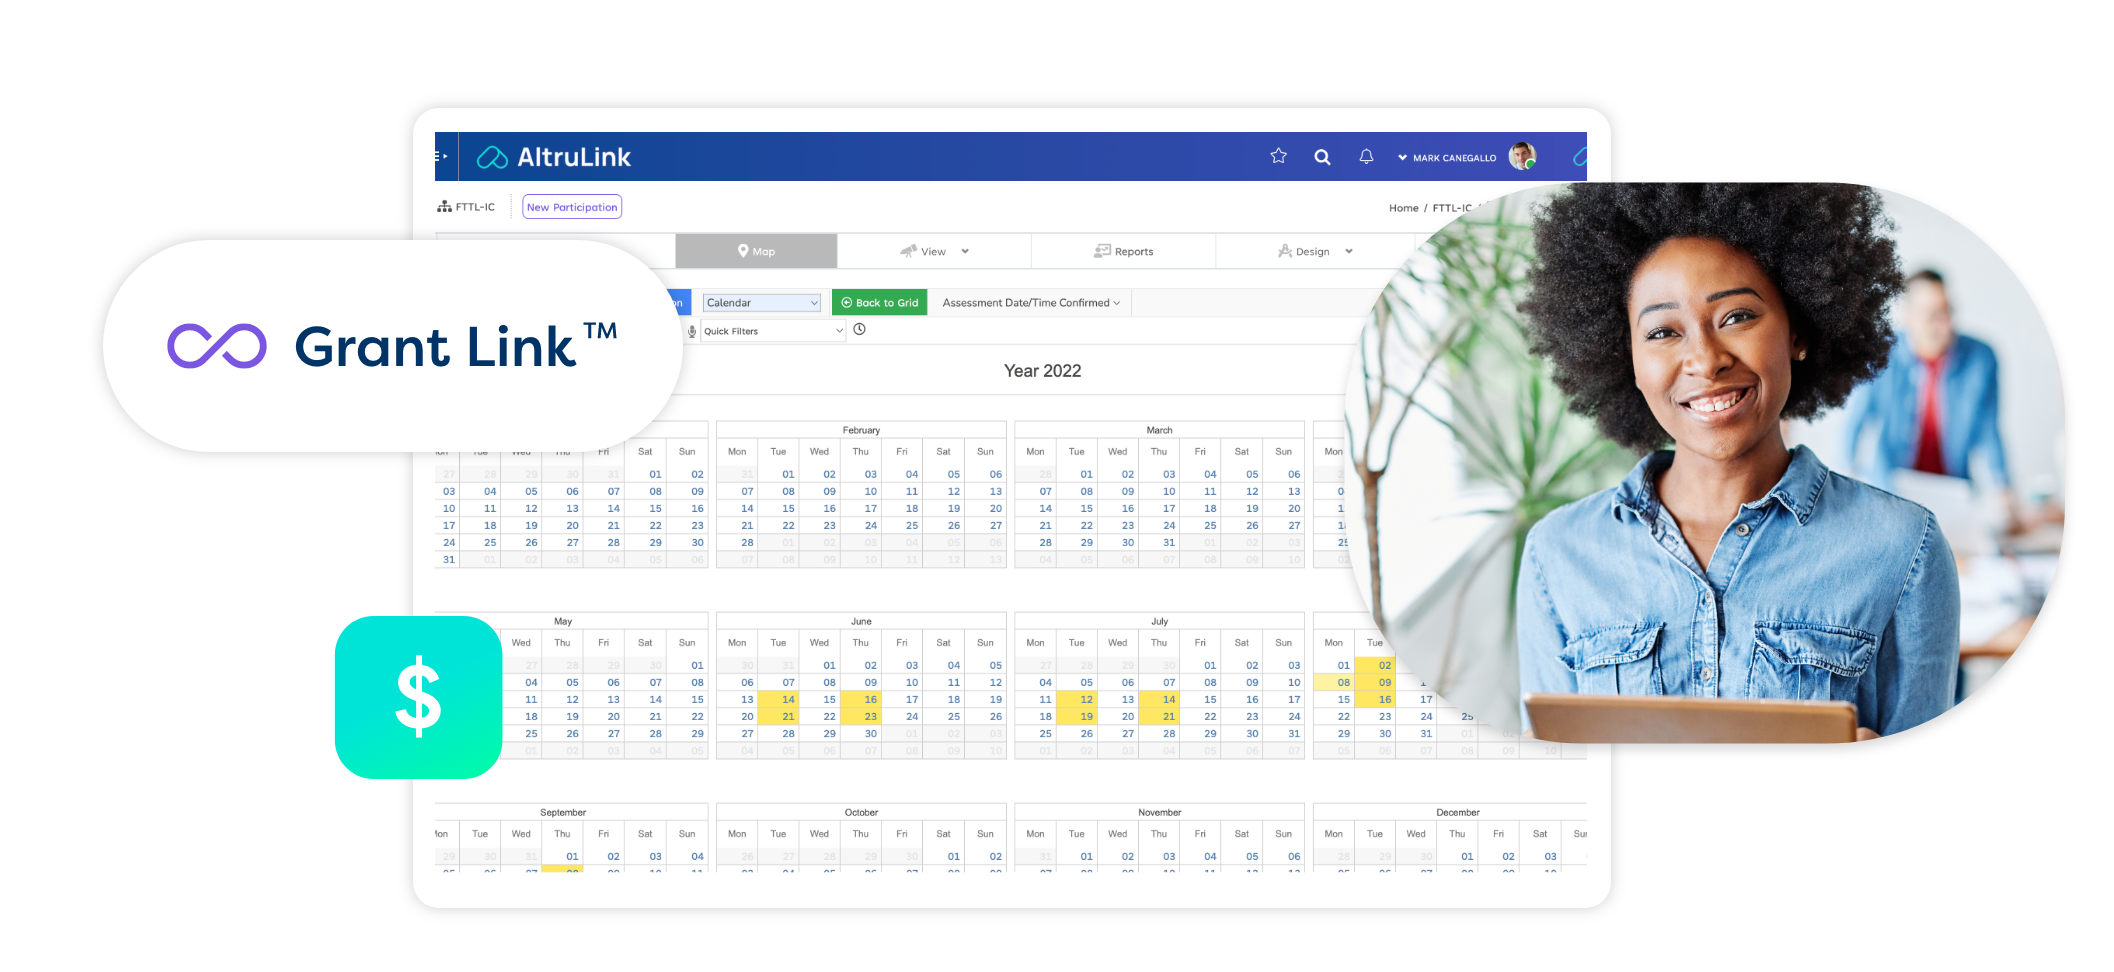Click the July month header
This screenshot has width=2114, height=972.
coord(1159,622)
